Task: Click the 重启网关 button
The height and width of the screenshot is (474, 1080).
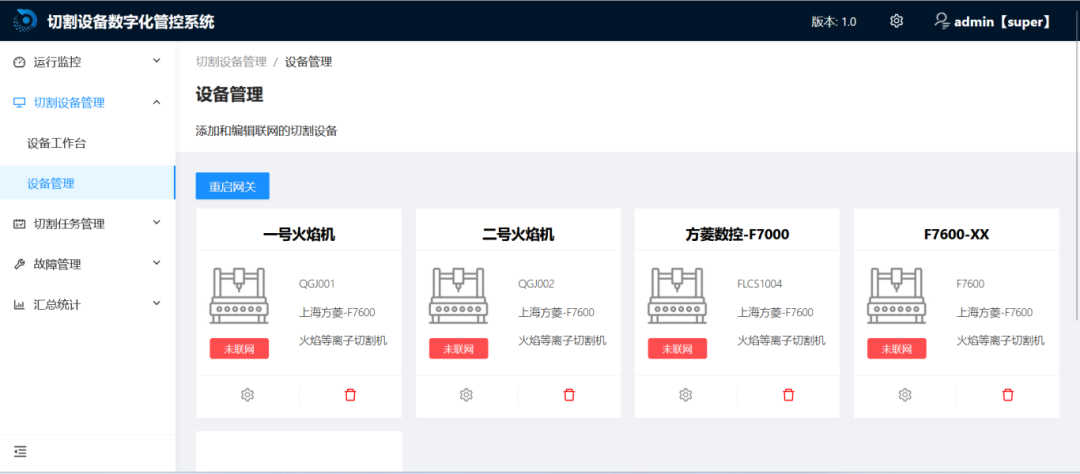Action: [232, 186]
